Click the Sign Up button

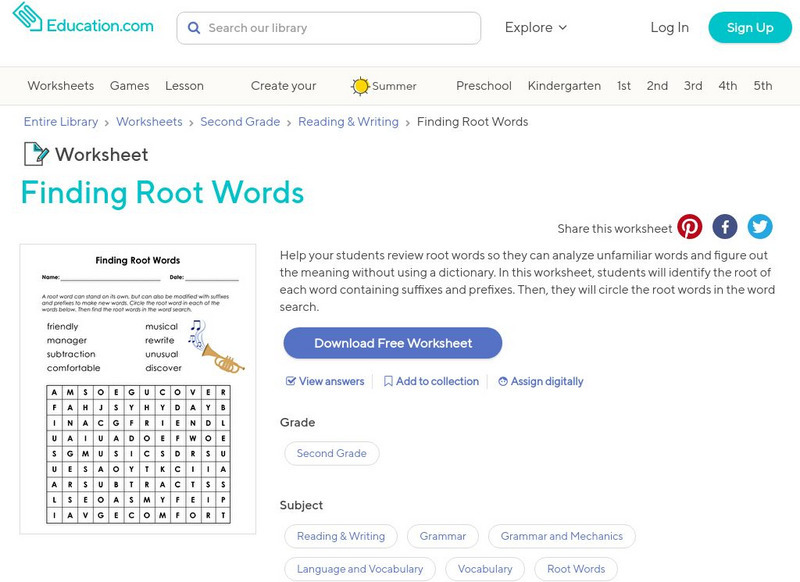pyautogui.click(x=749, y=28)
